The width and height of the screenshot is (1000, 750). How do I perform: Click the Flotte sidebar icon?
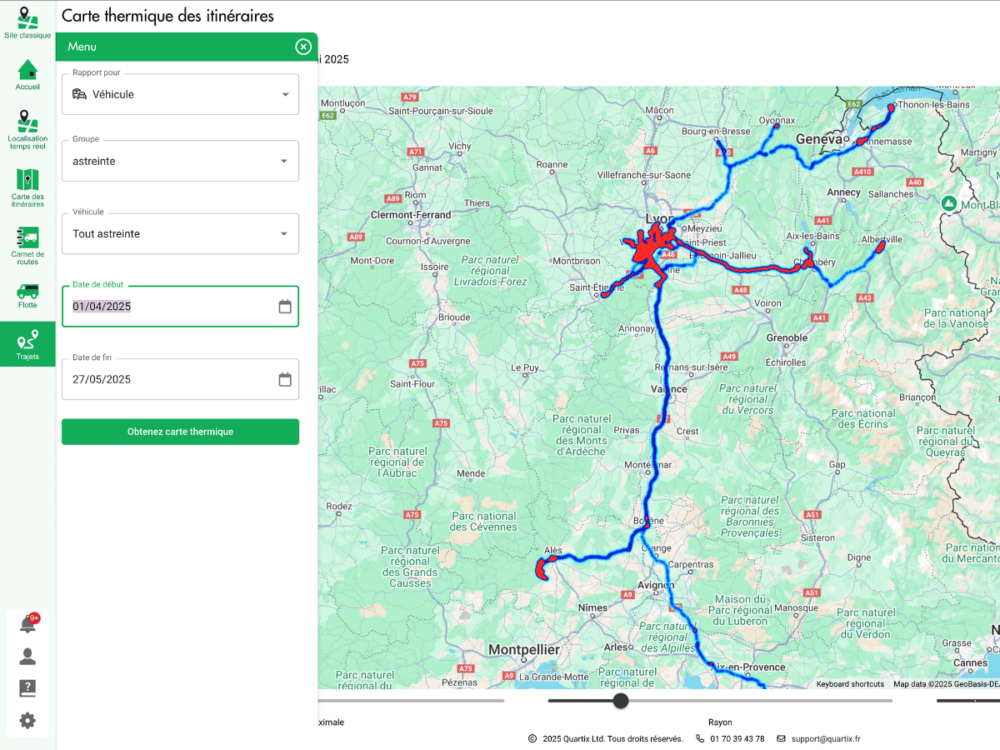coord(27,292)
